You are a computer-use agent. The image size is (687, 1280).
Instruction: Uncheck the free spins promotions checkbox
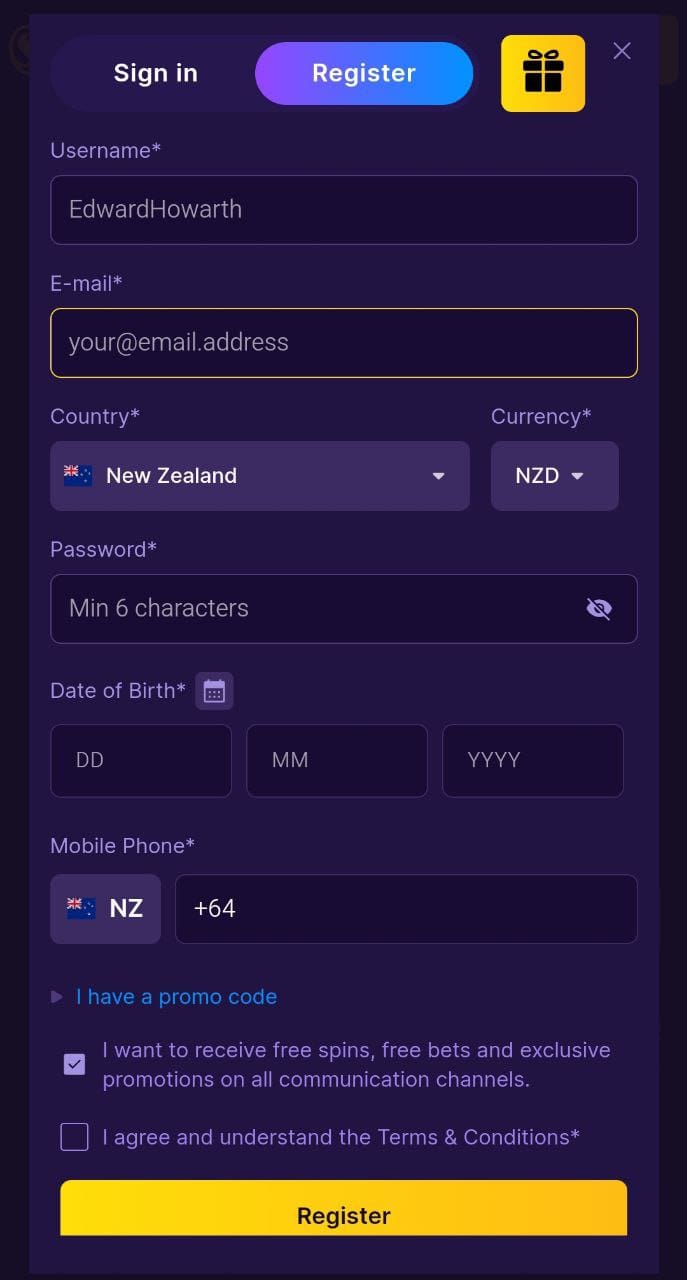(x=75, y=1064)
